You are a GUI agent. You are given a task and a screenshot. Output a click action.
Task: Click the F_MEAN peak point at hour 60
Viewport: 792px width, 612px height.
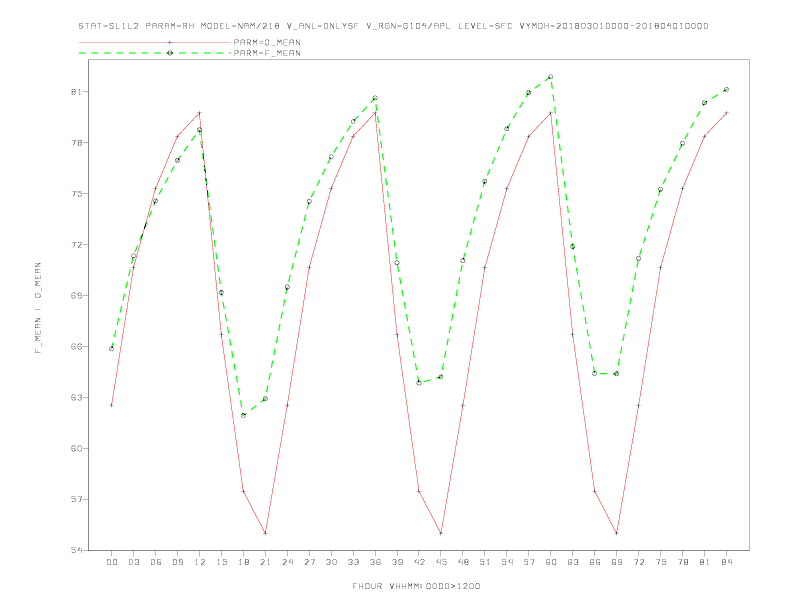tap(551, 77)
